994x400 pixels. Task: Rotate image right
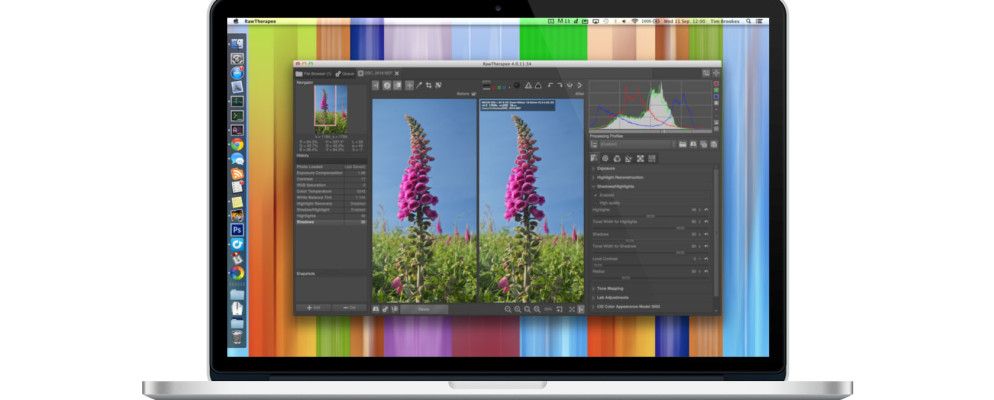tap(560, 85)
